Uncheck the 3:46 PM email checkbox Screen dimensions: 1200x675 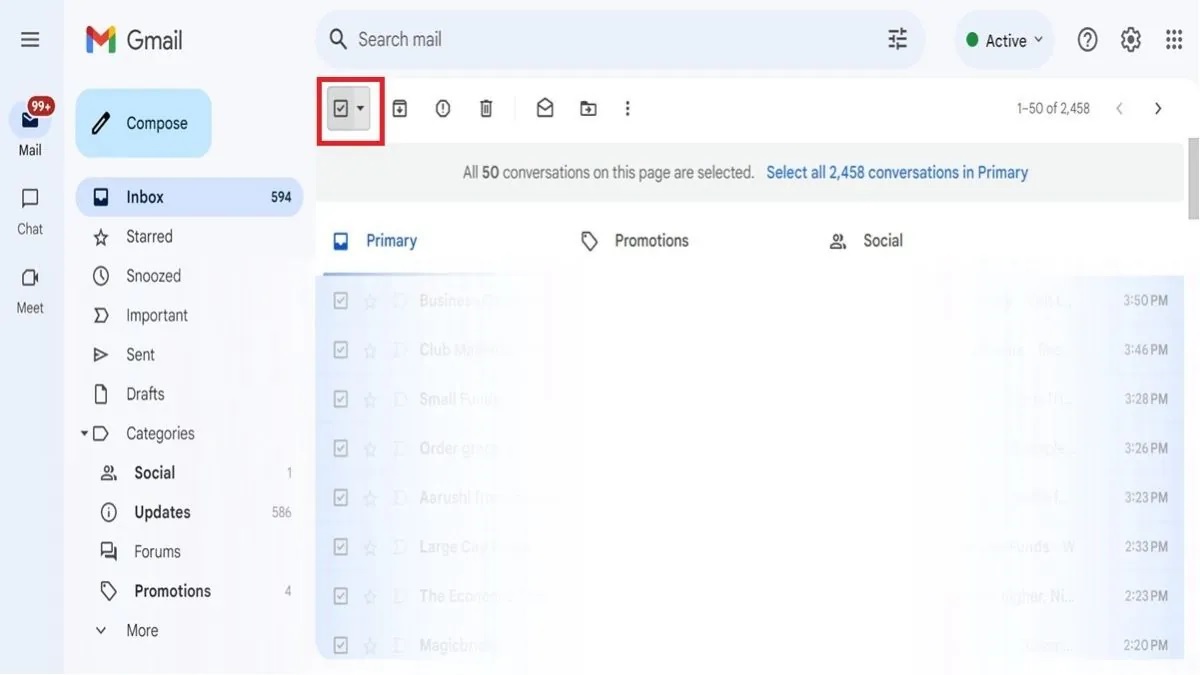pyautogui.click(x=341, y=350)
